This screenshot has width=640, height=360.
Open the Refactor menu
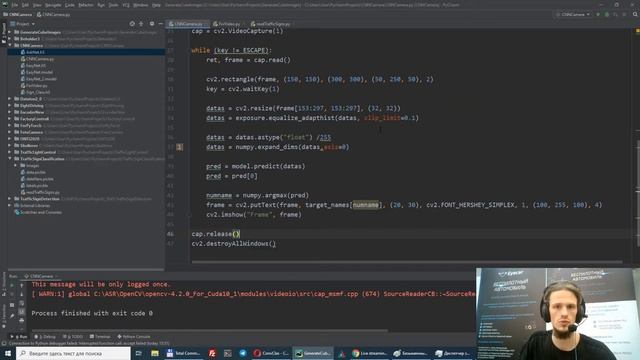tap(86, 5)
